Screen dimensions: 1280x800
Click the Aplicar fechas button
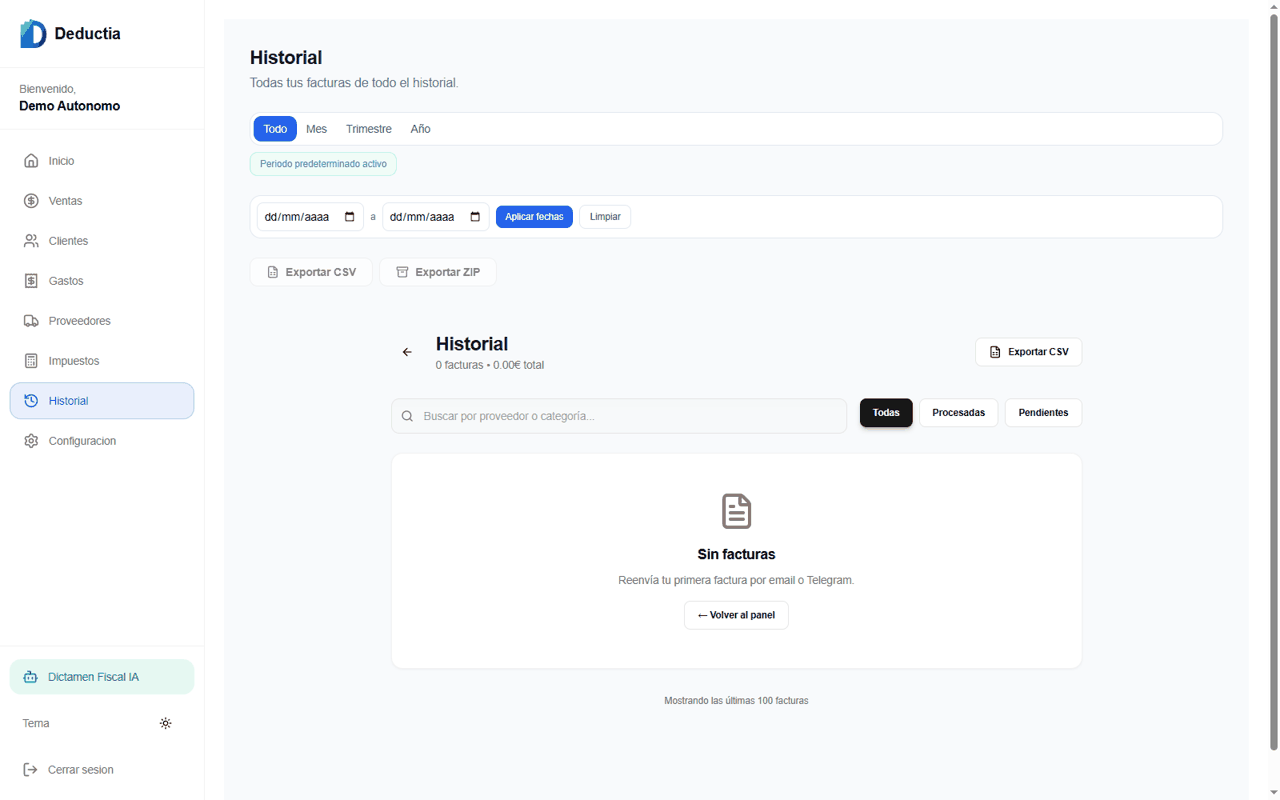[x=534, y=216]
